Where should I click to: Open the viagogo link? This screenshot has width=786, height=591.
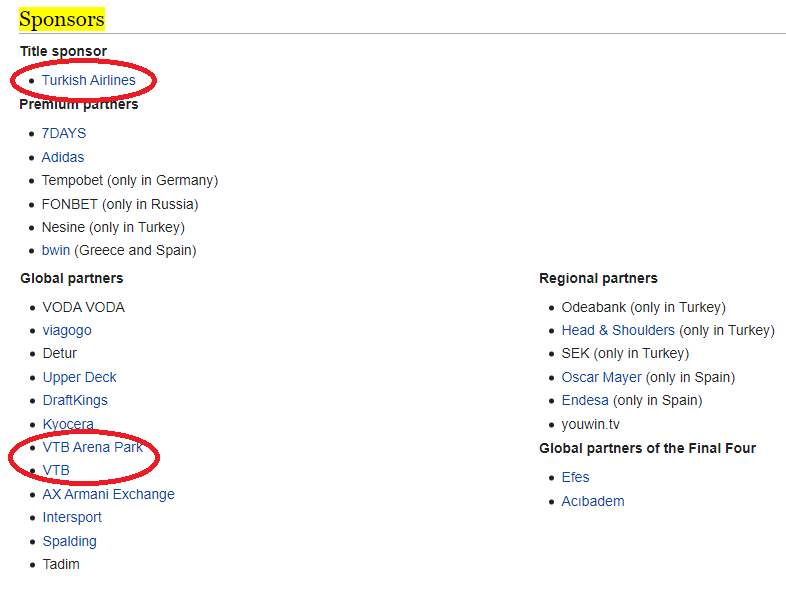tap(67, 330)
